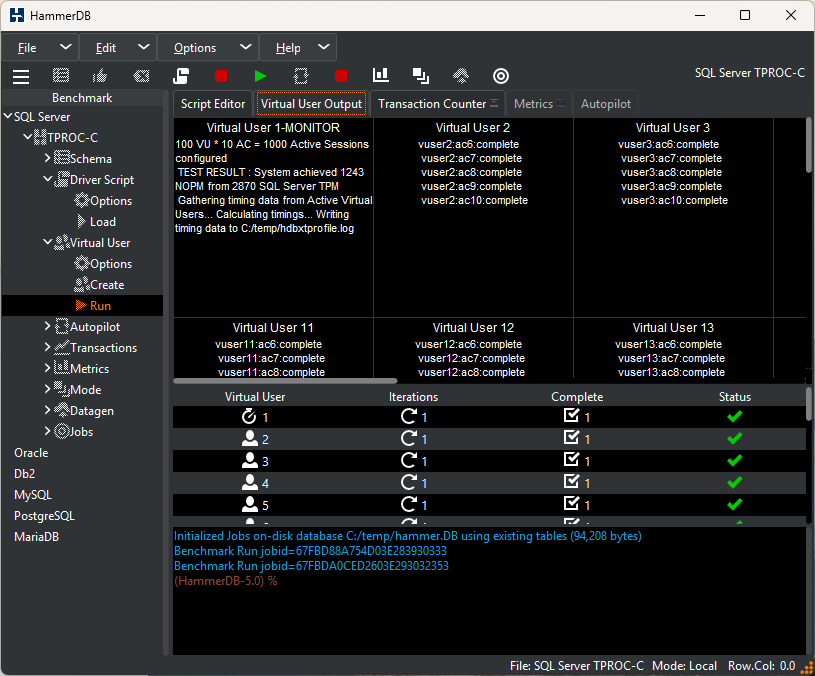
Task: Select Driver Script tree node
Action: click(x=102, y=180)
